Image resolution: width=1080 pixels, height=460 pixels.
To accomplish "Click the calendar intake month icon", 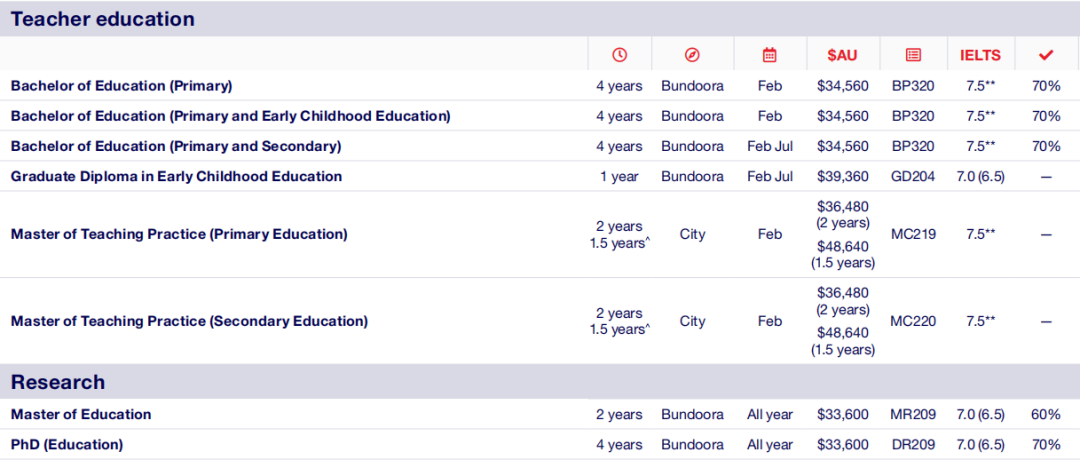I will tap(769, 55).
